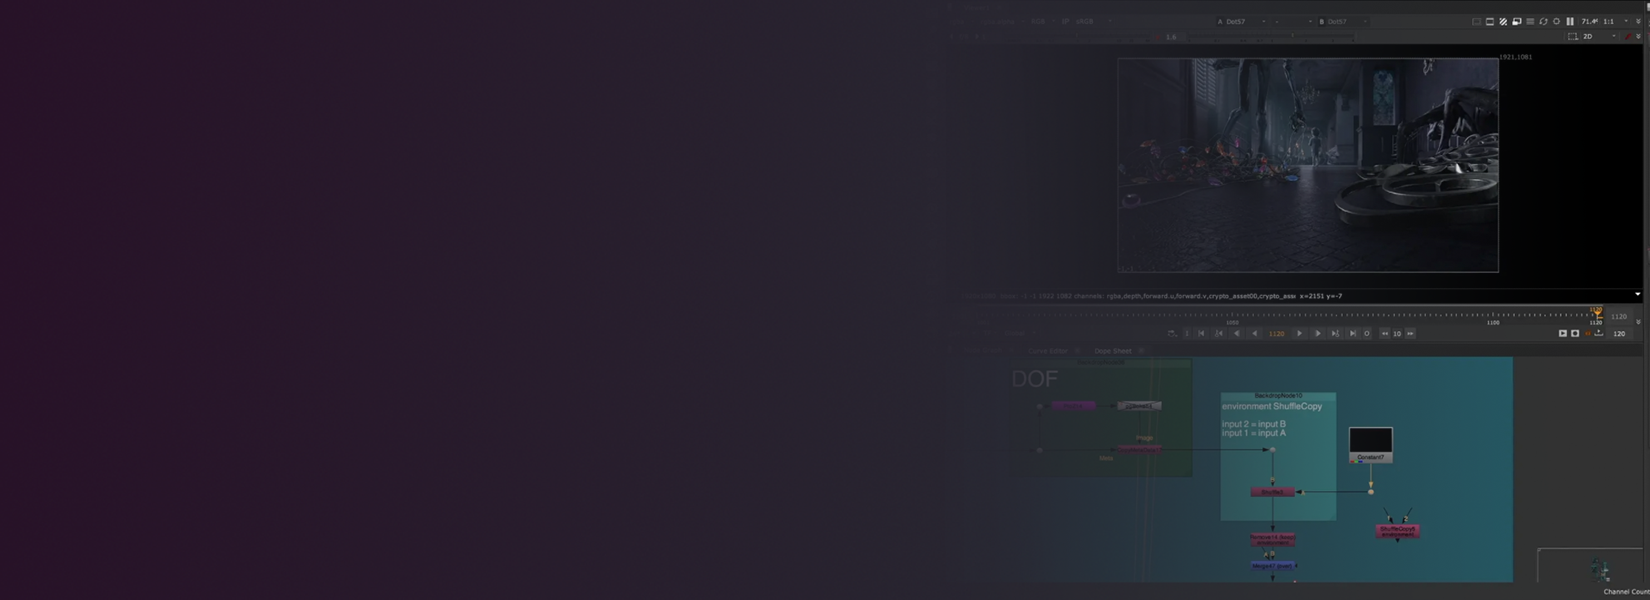Select the Remove14 node
Image resolution: width=1650 pixels, height=600 pixels.
tap(1272, 539)
